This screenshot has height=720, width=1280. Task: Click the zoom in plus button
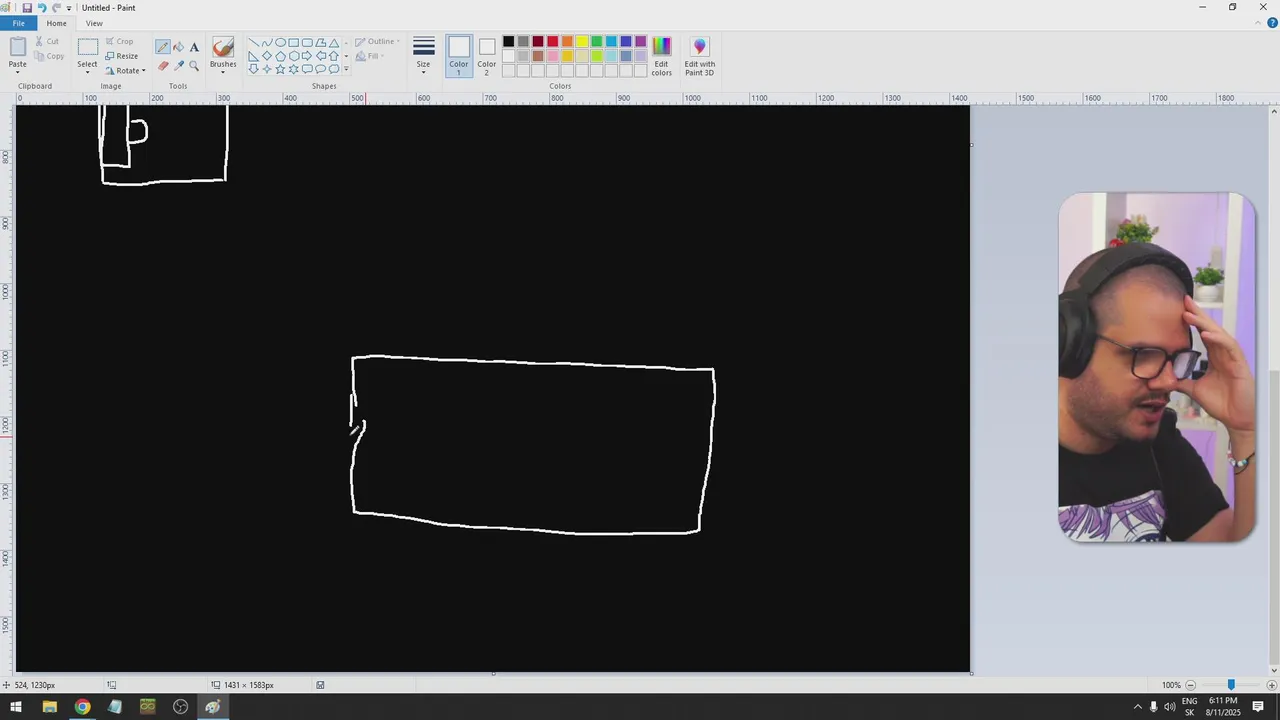pos(1271,685)
